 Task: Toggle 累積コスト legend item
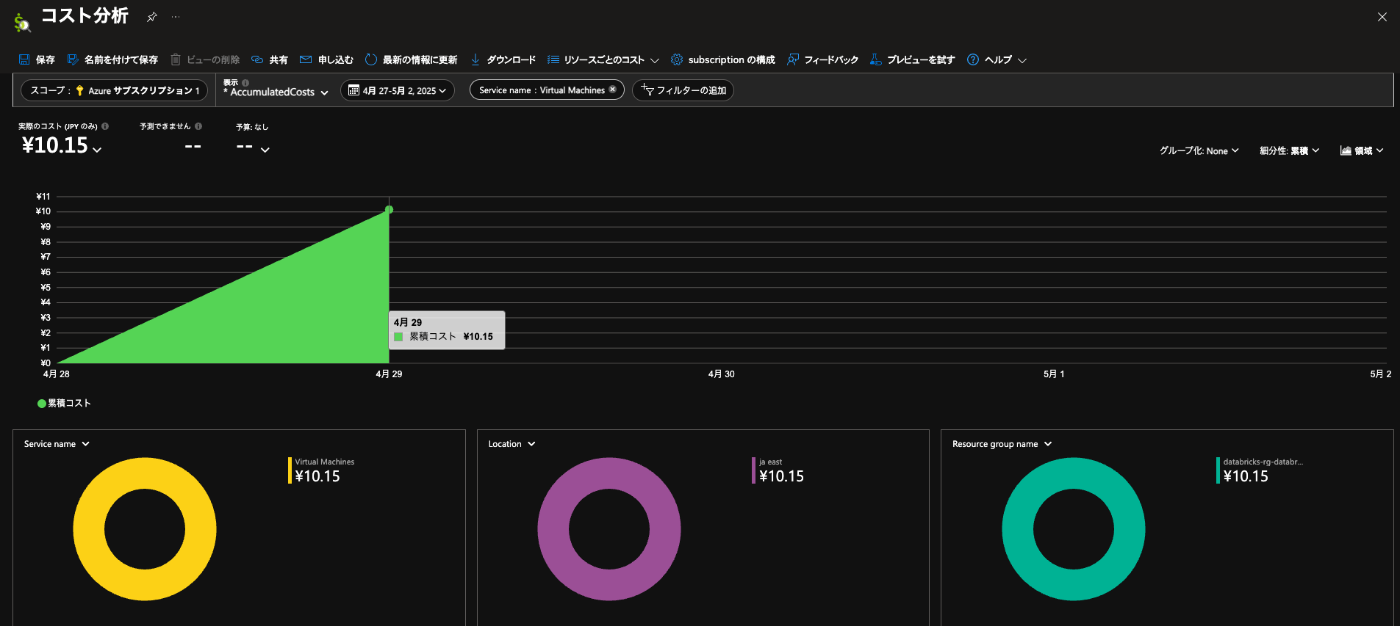coord(64,403)
